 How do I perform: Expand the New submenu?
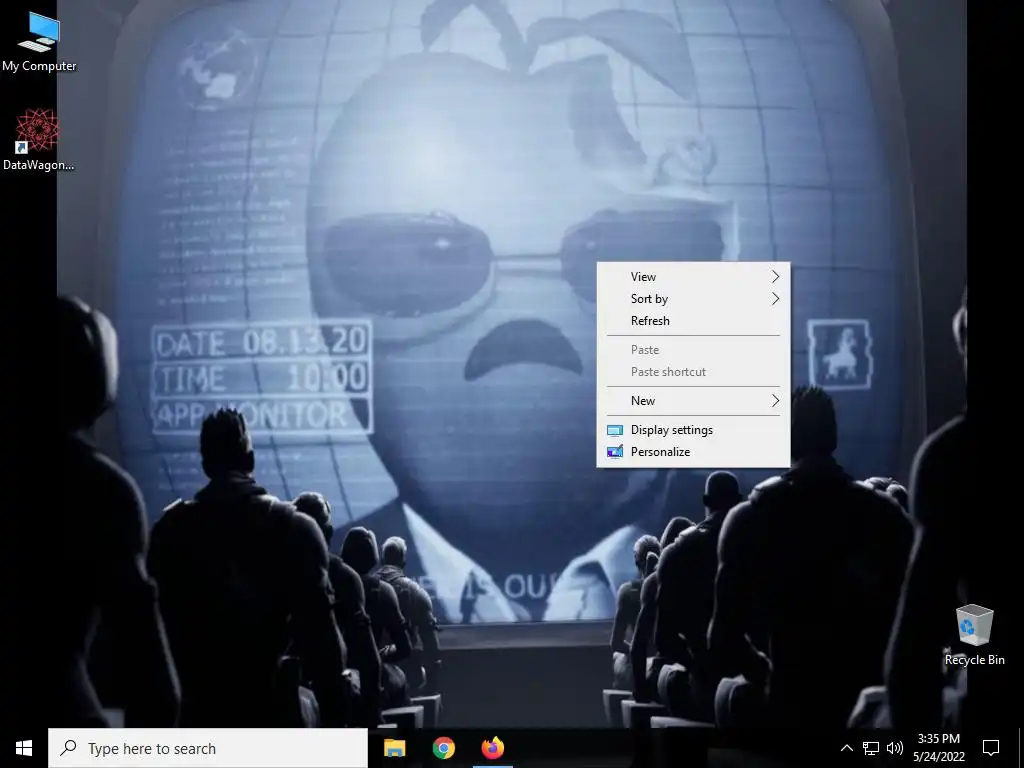pyautogui.click(x=694, y=401)
